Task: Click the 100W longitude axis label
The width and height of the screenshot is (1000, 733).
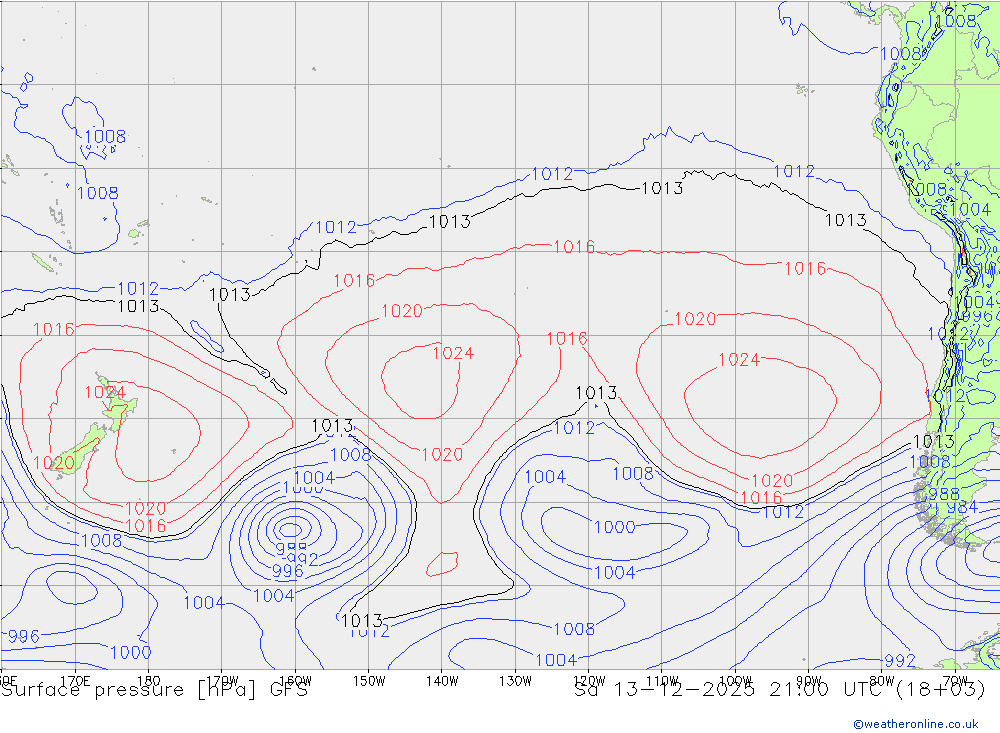Action: [x=735, y=681]
